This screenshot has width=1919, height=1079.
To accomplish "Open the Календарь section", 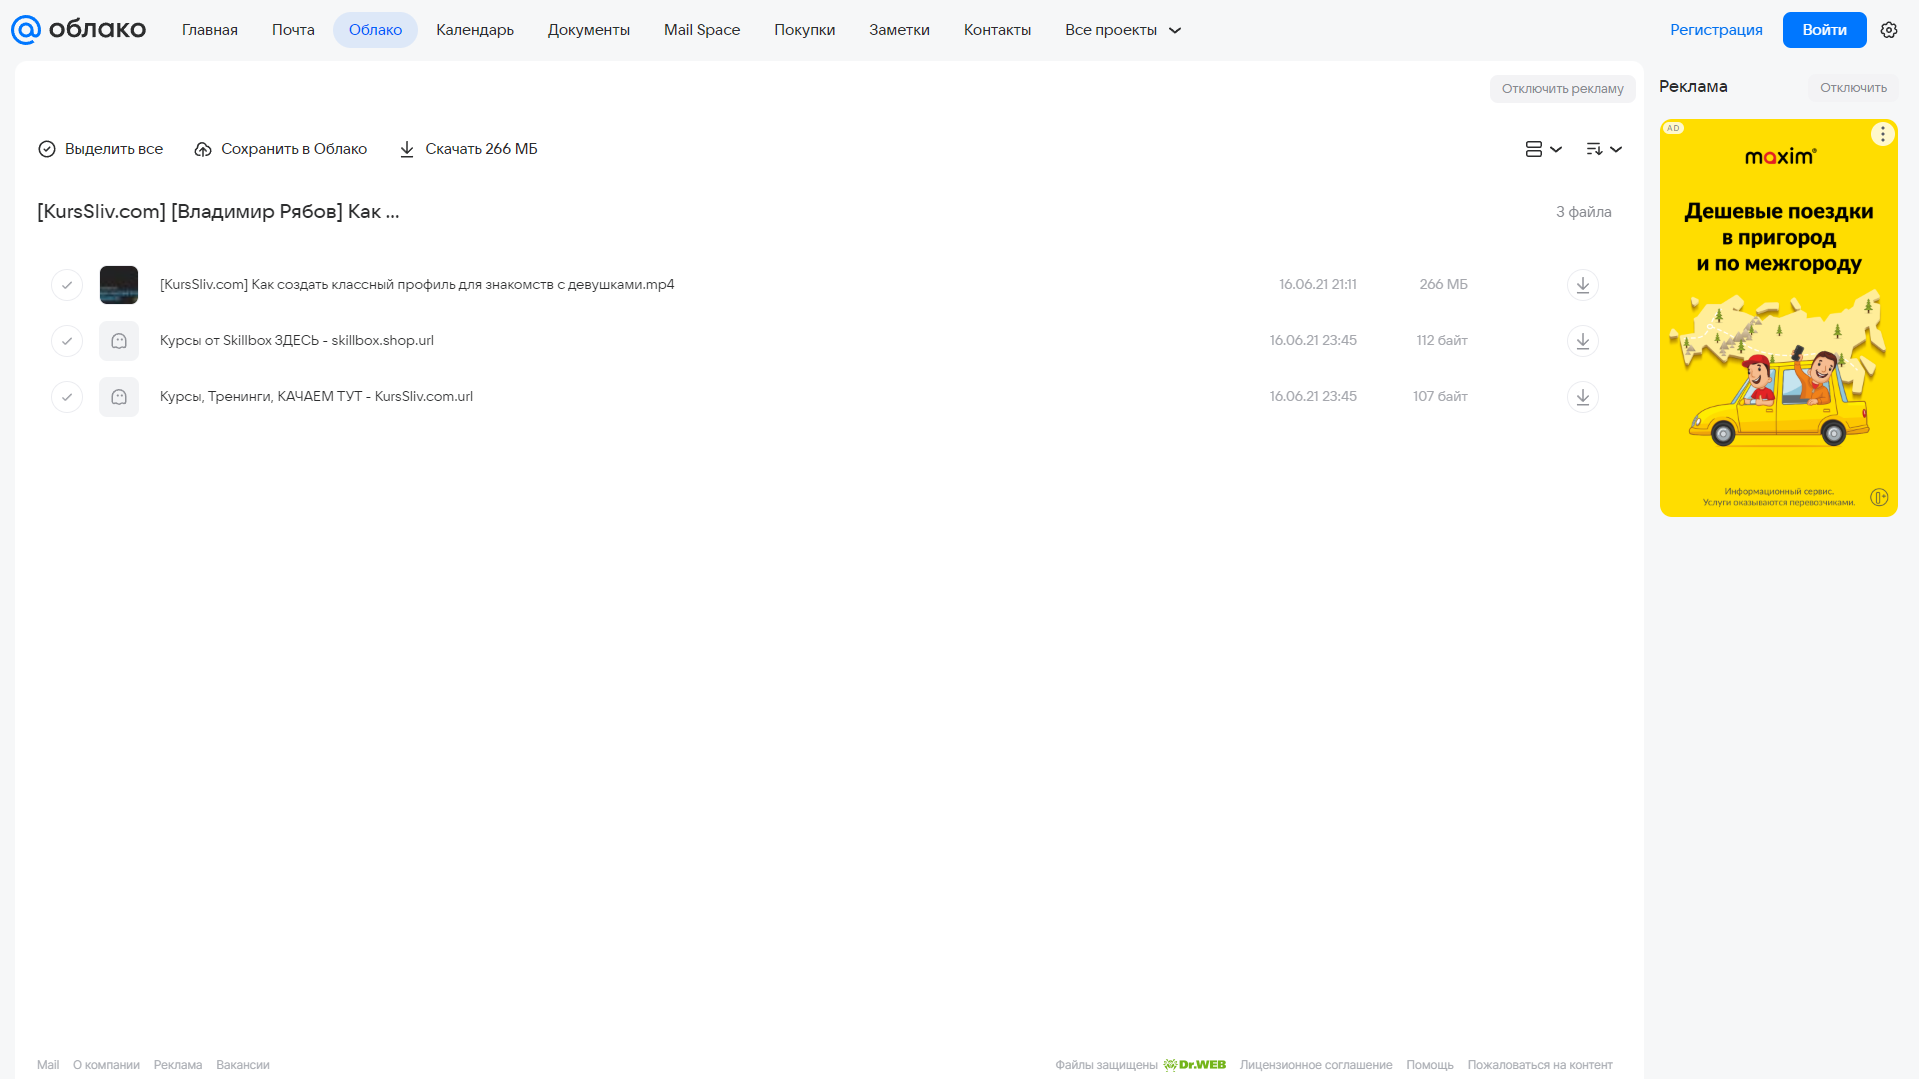I will coord(475,30).
